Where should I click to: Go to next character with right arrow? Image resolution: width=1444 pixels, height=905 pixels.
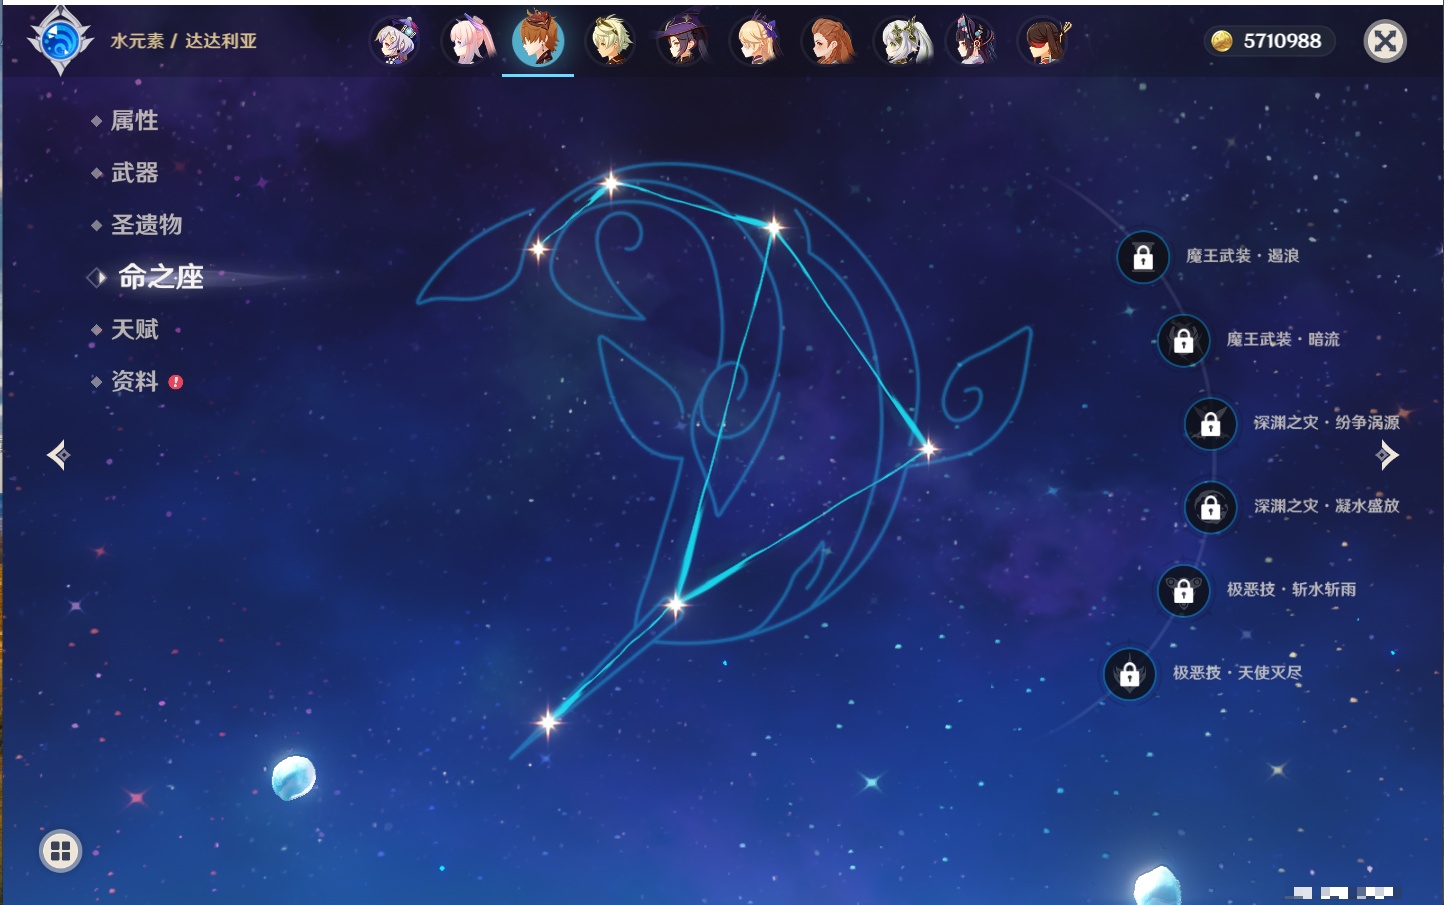tap(1387, 455)
